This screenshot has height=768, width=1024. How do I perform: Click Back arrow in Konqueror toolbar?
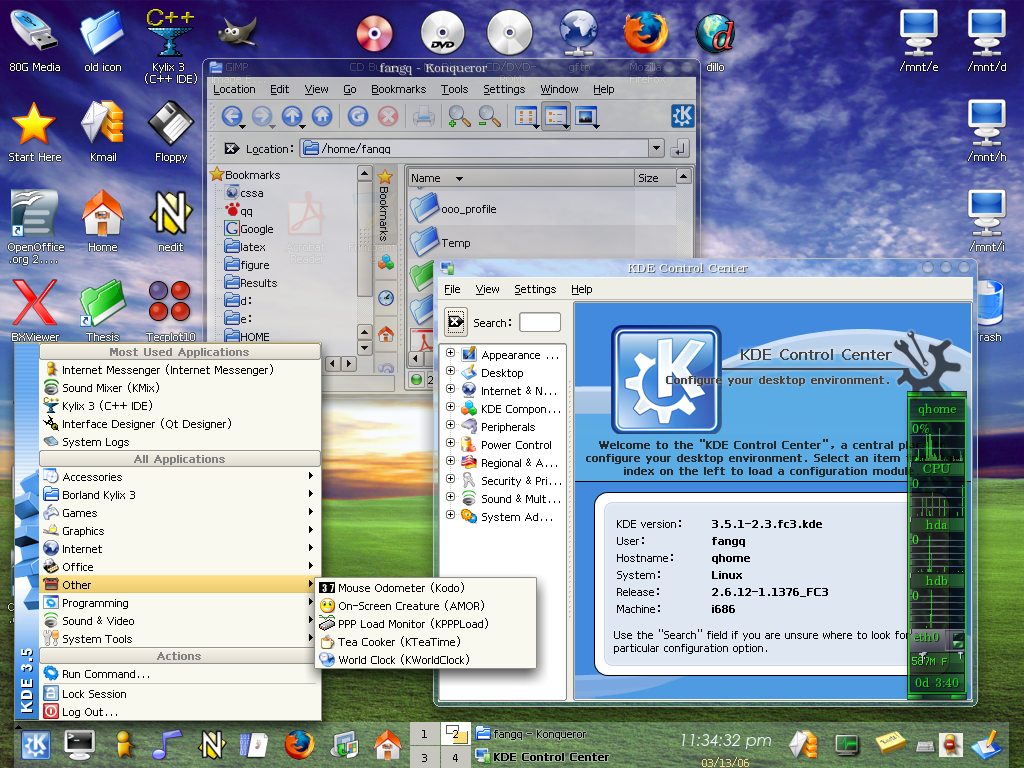pos(231,116)
